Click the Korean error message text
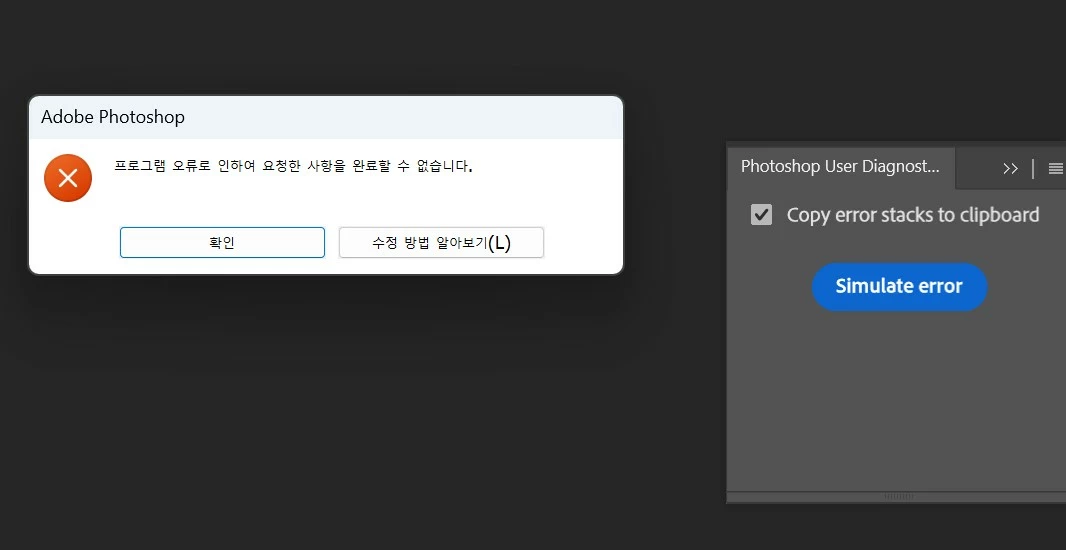The height and width of the screenshot is (550, 1066). 293,166
